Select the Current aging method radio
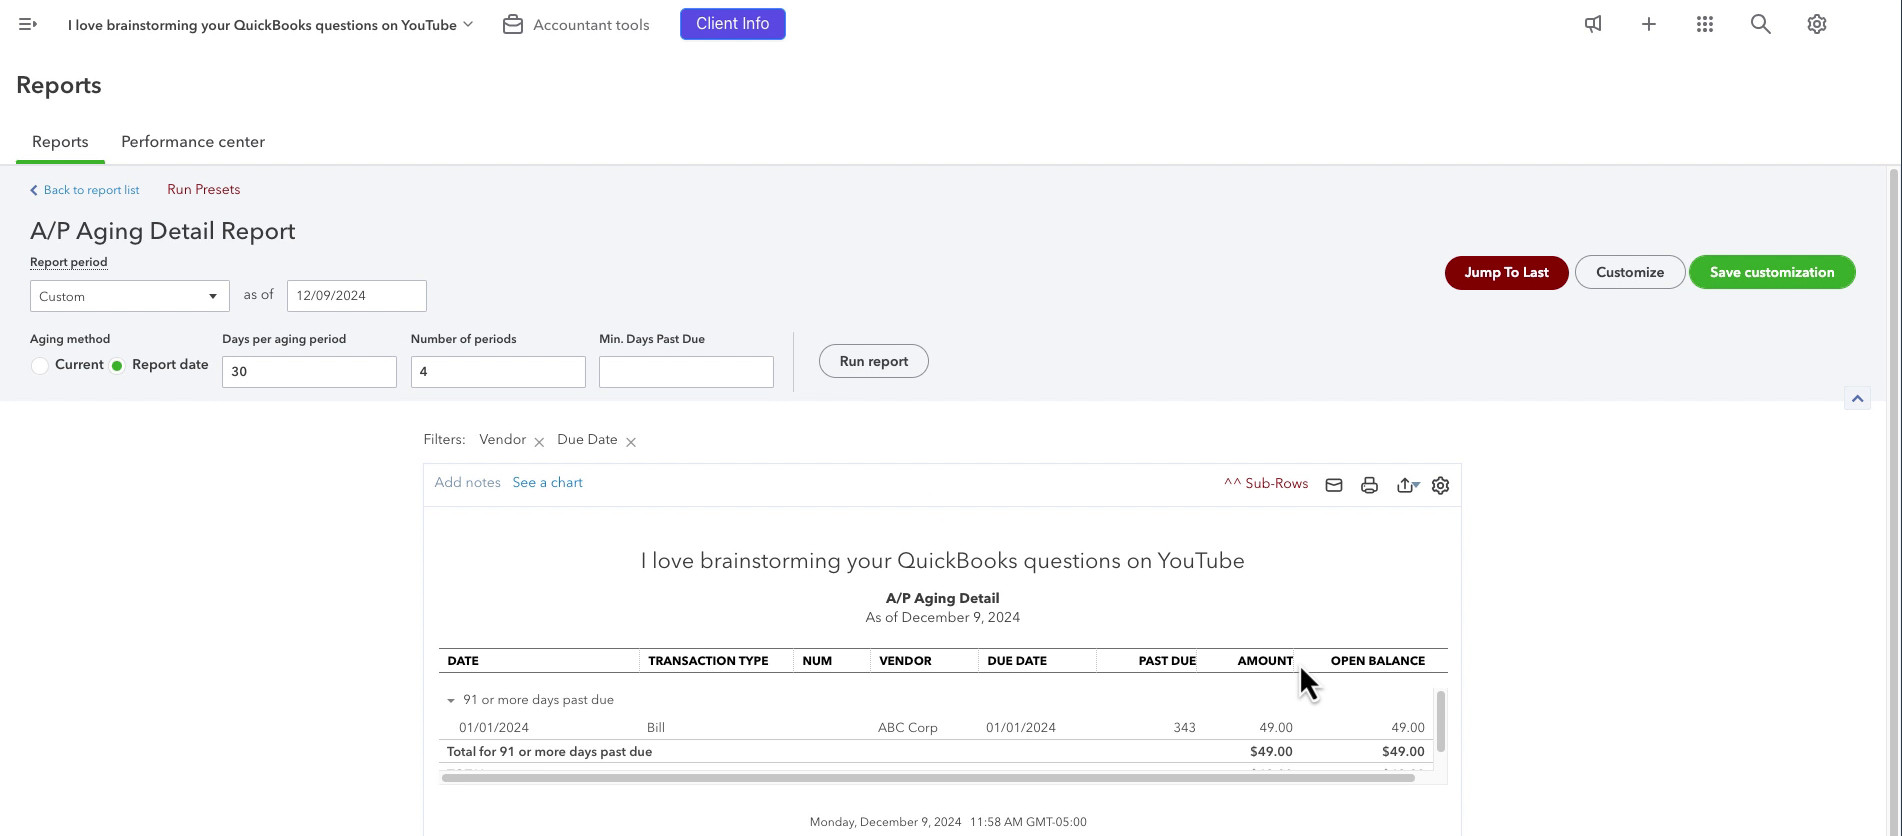The height and width of the screenshot is (836, 1902). (39, 366)
